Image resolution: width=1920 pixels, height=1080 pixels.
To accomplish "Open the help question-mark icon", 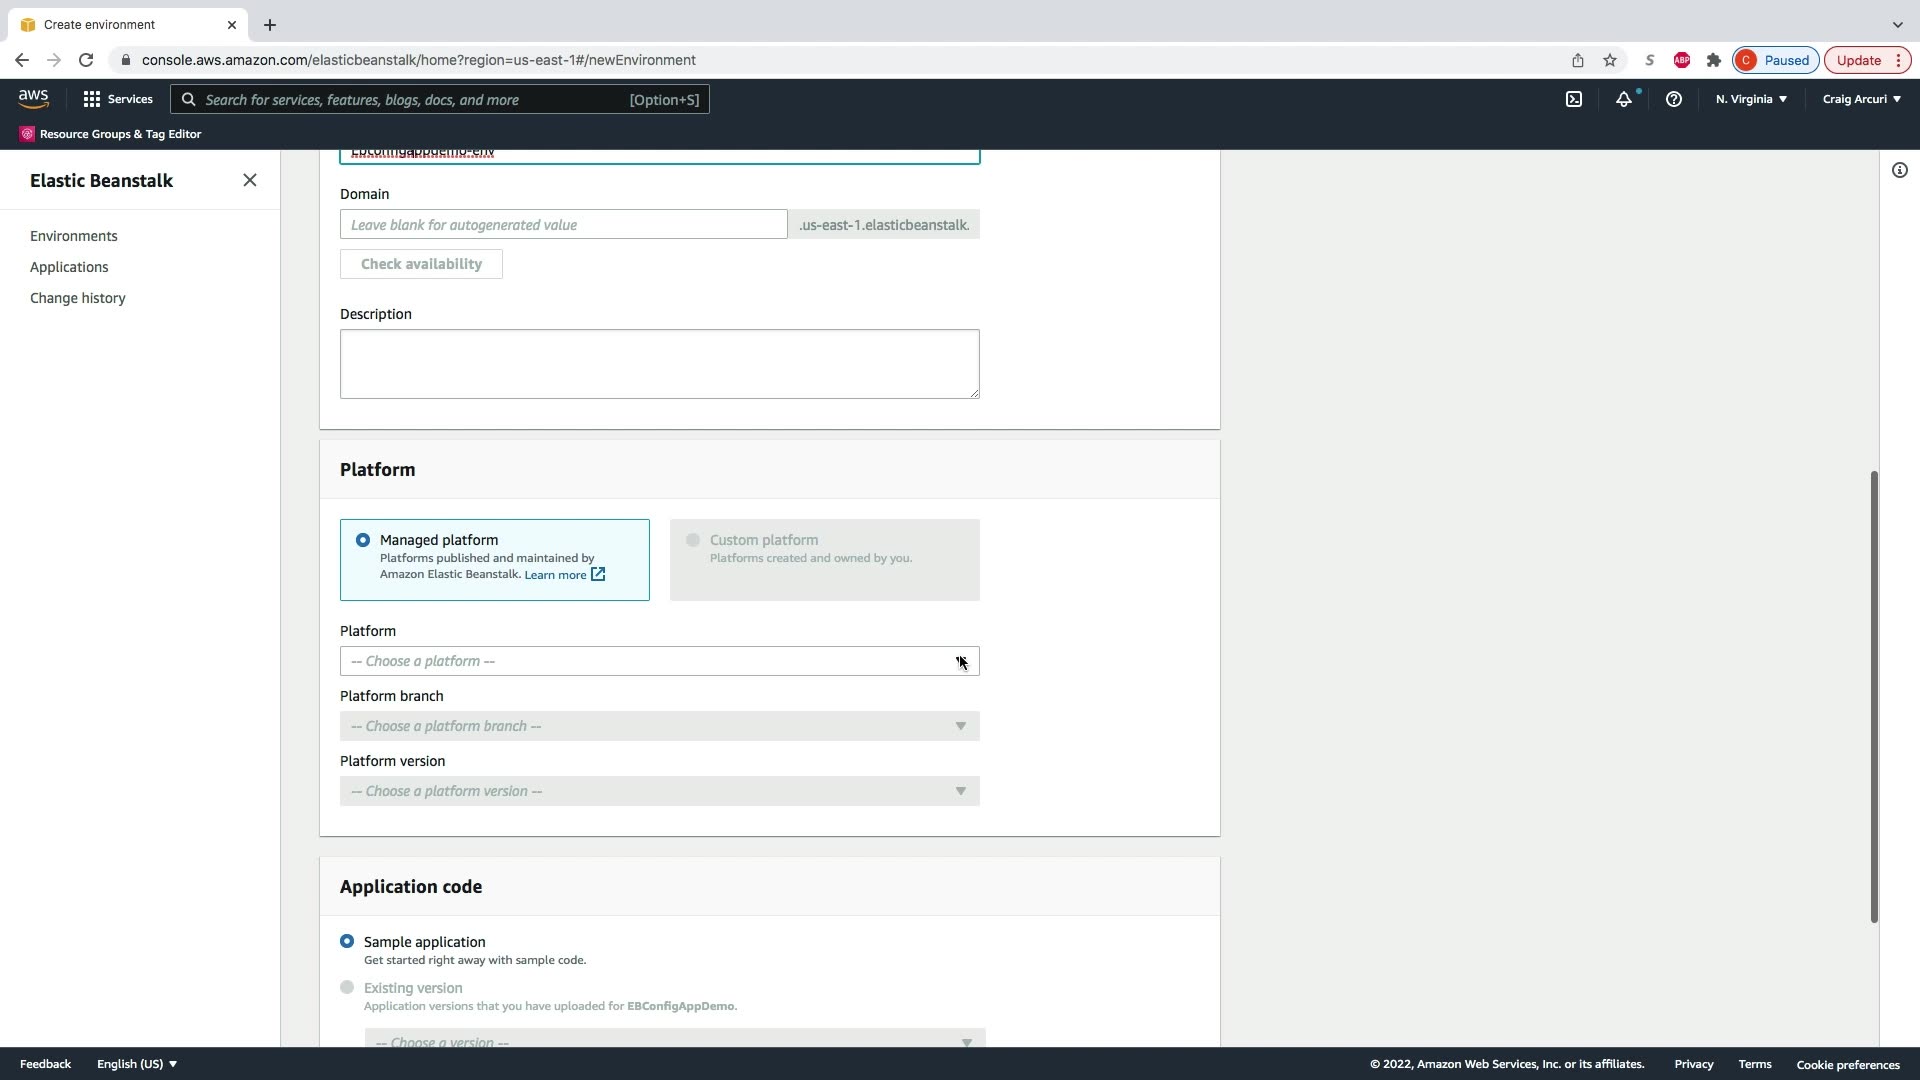I will [x=1673, y=99].
